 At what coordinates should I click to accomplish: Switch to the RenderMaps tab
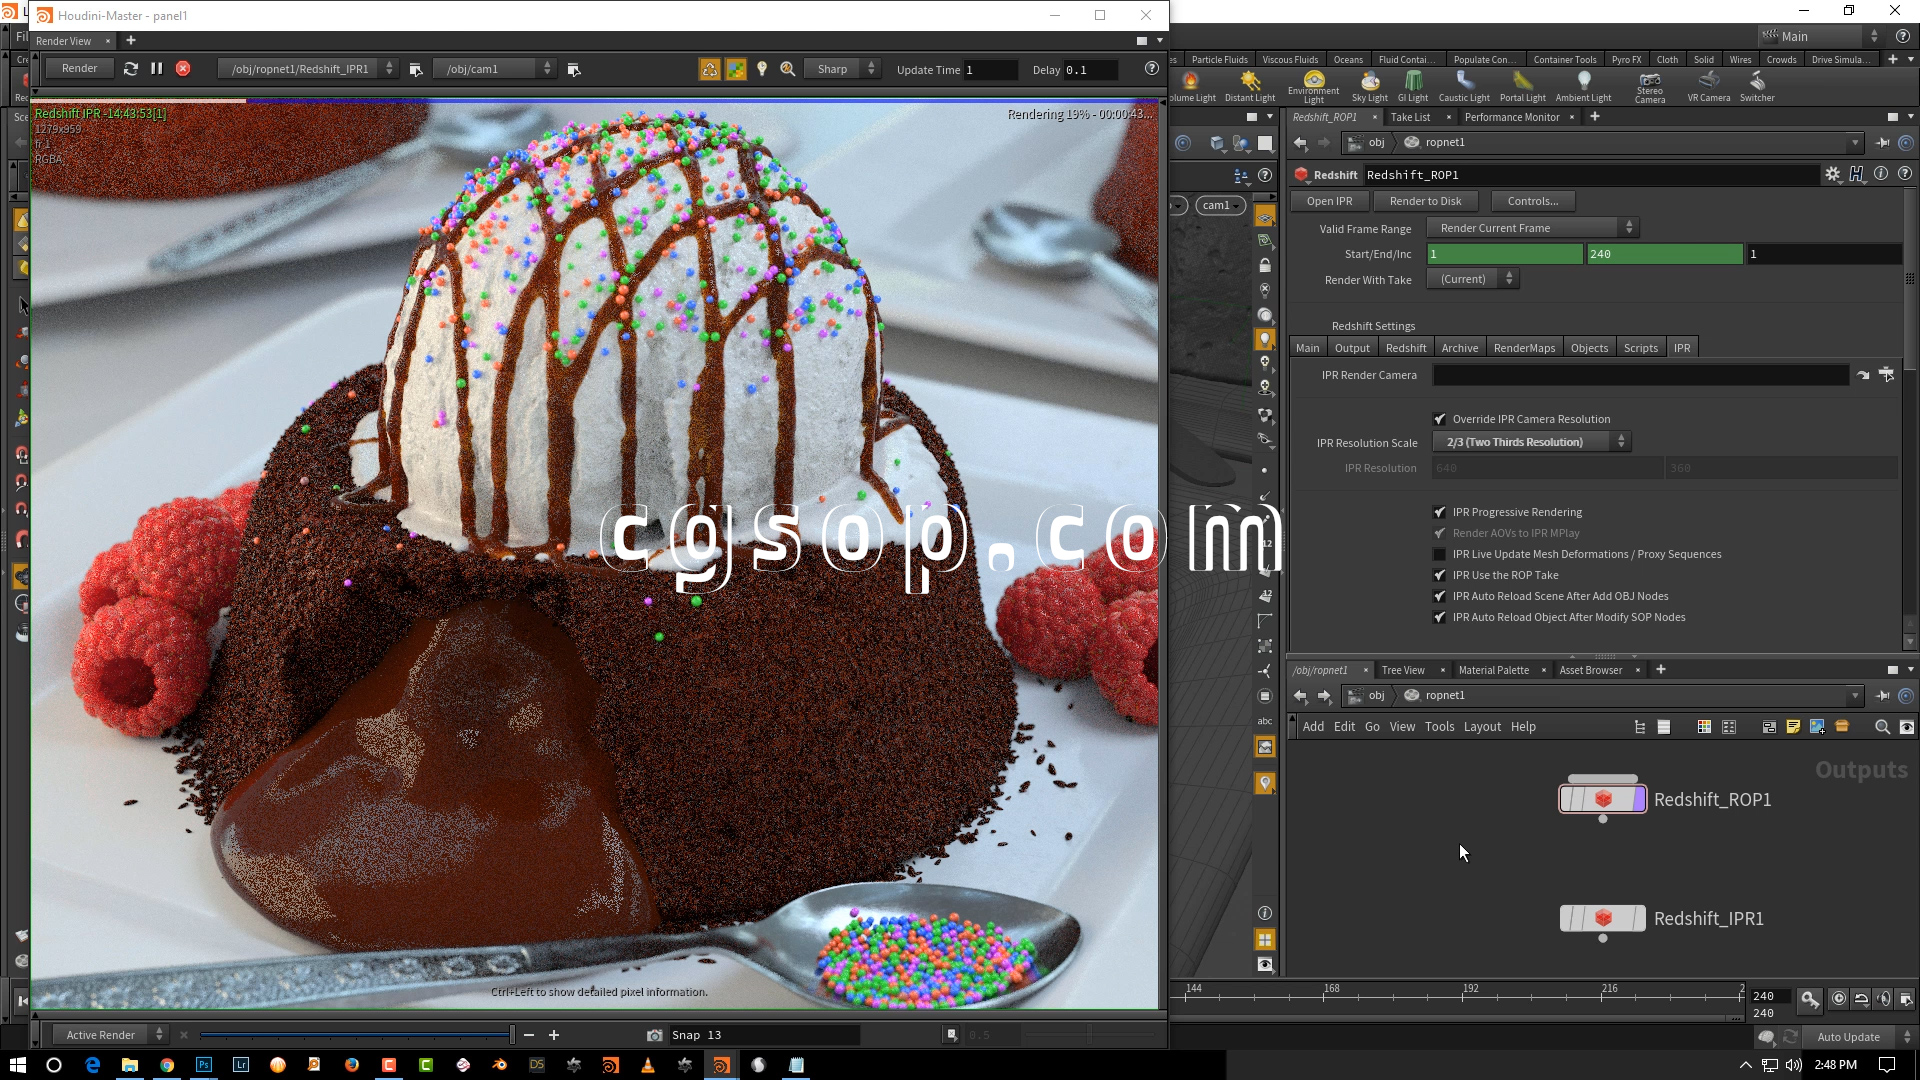(x=1523, y=348)
